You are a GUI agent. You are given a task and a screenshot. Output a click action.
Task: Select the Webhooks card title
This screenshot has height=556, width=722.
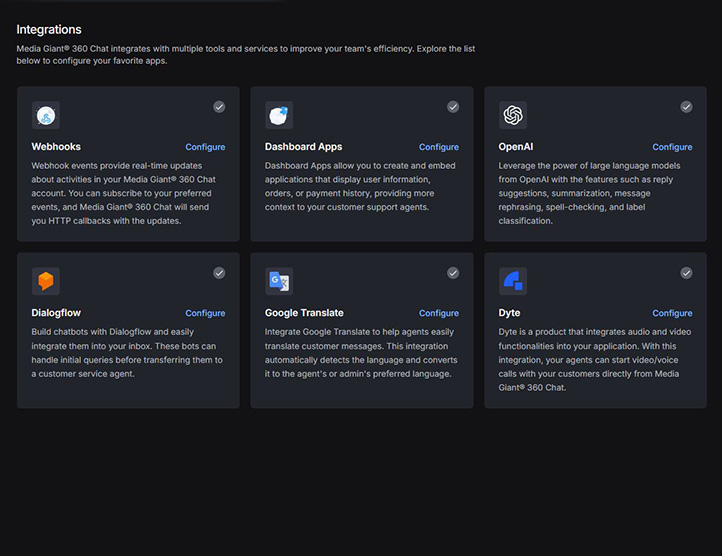tap(56, 147)
